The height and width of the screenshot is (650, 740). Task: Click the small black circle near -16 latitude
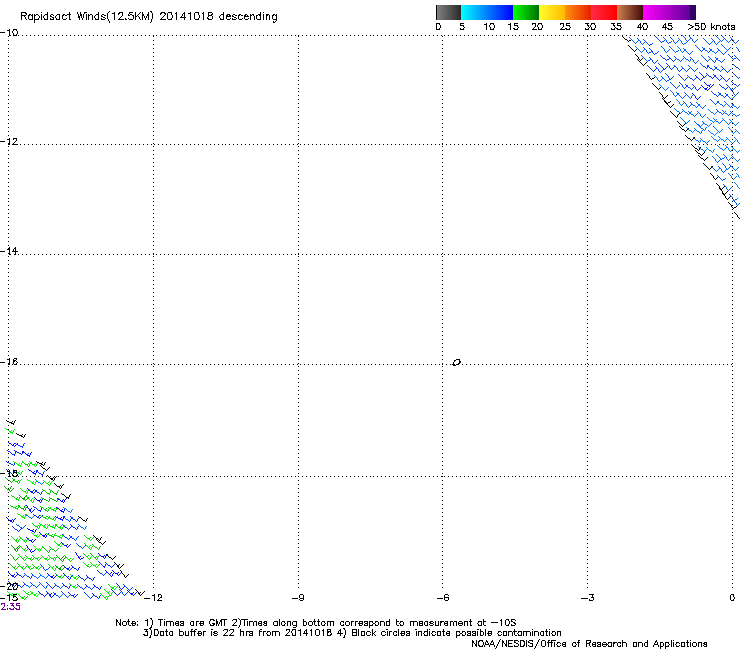pyautogui.click(x=456, y=363)
